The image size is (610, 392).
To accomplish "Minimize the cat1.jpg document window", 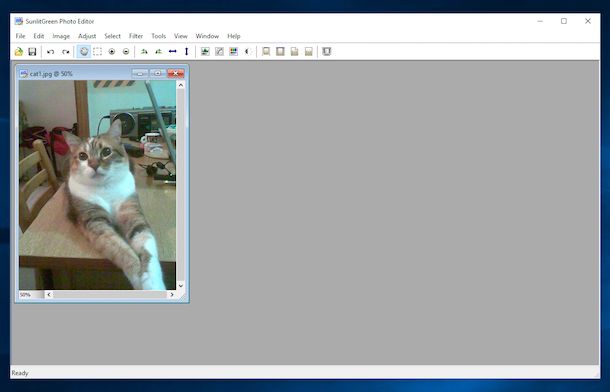I will (140, 73).
